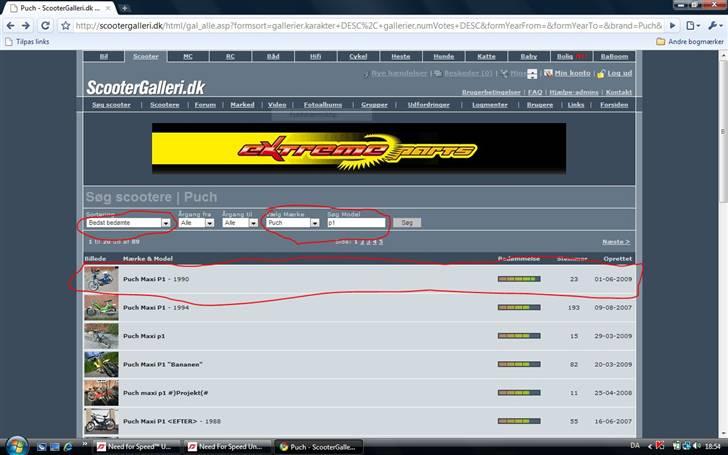Go to Forsiden link
The image size is (728, 455).
(614, 105)
